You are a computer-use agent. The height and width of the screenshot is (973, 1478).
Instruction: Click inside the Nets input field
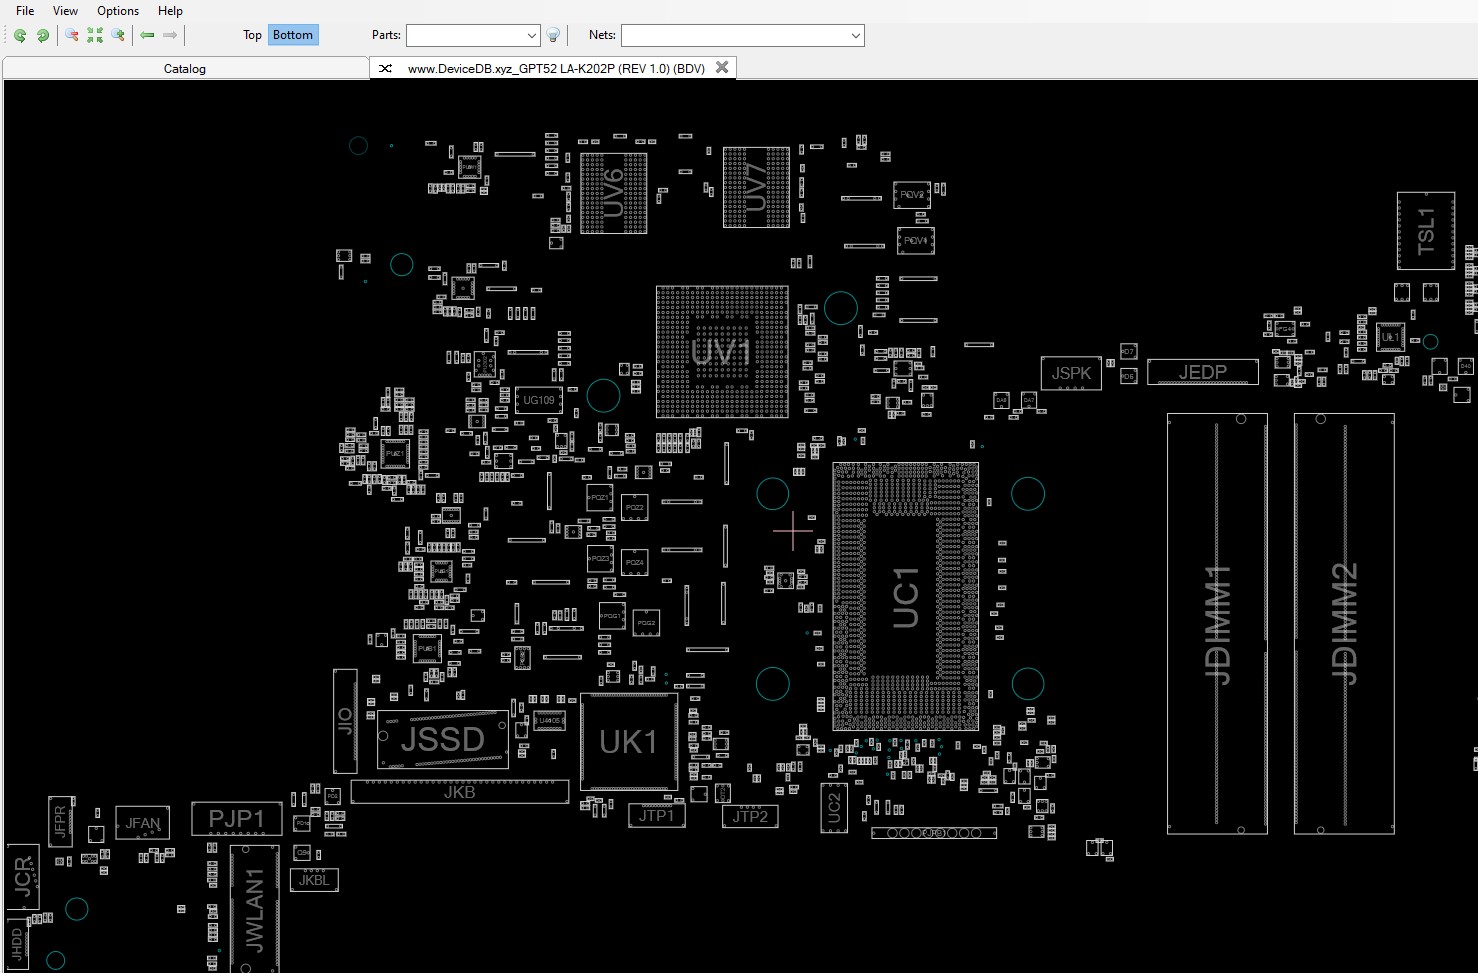735,36
